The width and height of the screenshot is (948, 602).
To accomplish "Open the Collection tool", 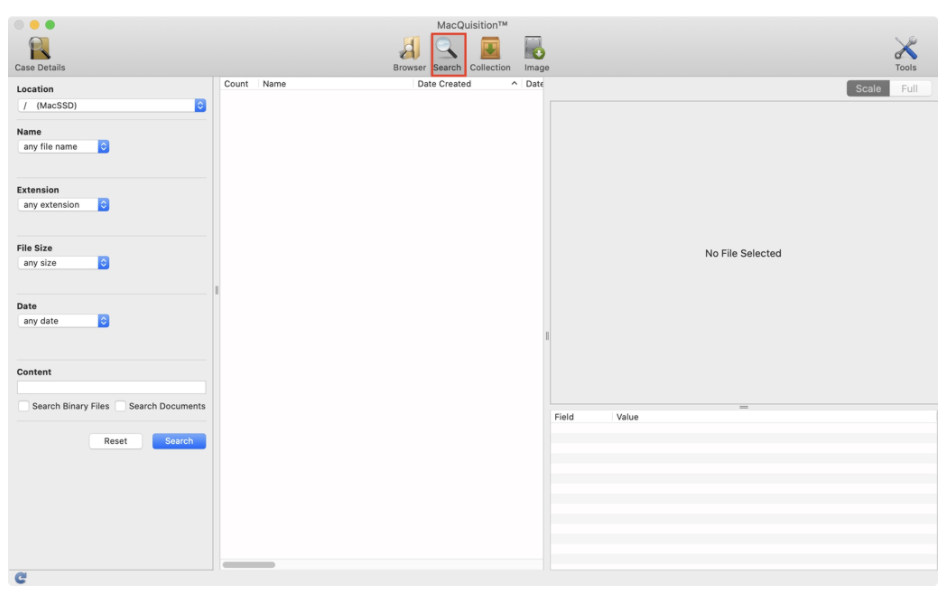I will click(490, 54).
